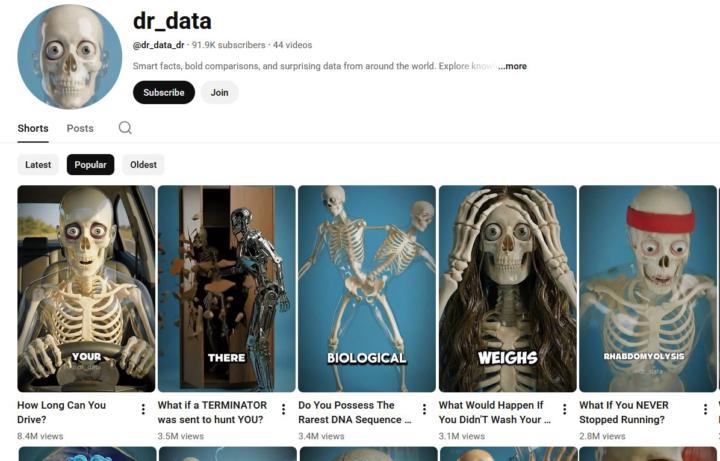
Task: Select the Latest sort chip
Action: (x=38, y=164)
